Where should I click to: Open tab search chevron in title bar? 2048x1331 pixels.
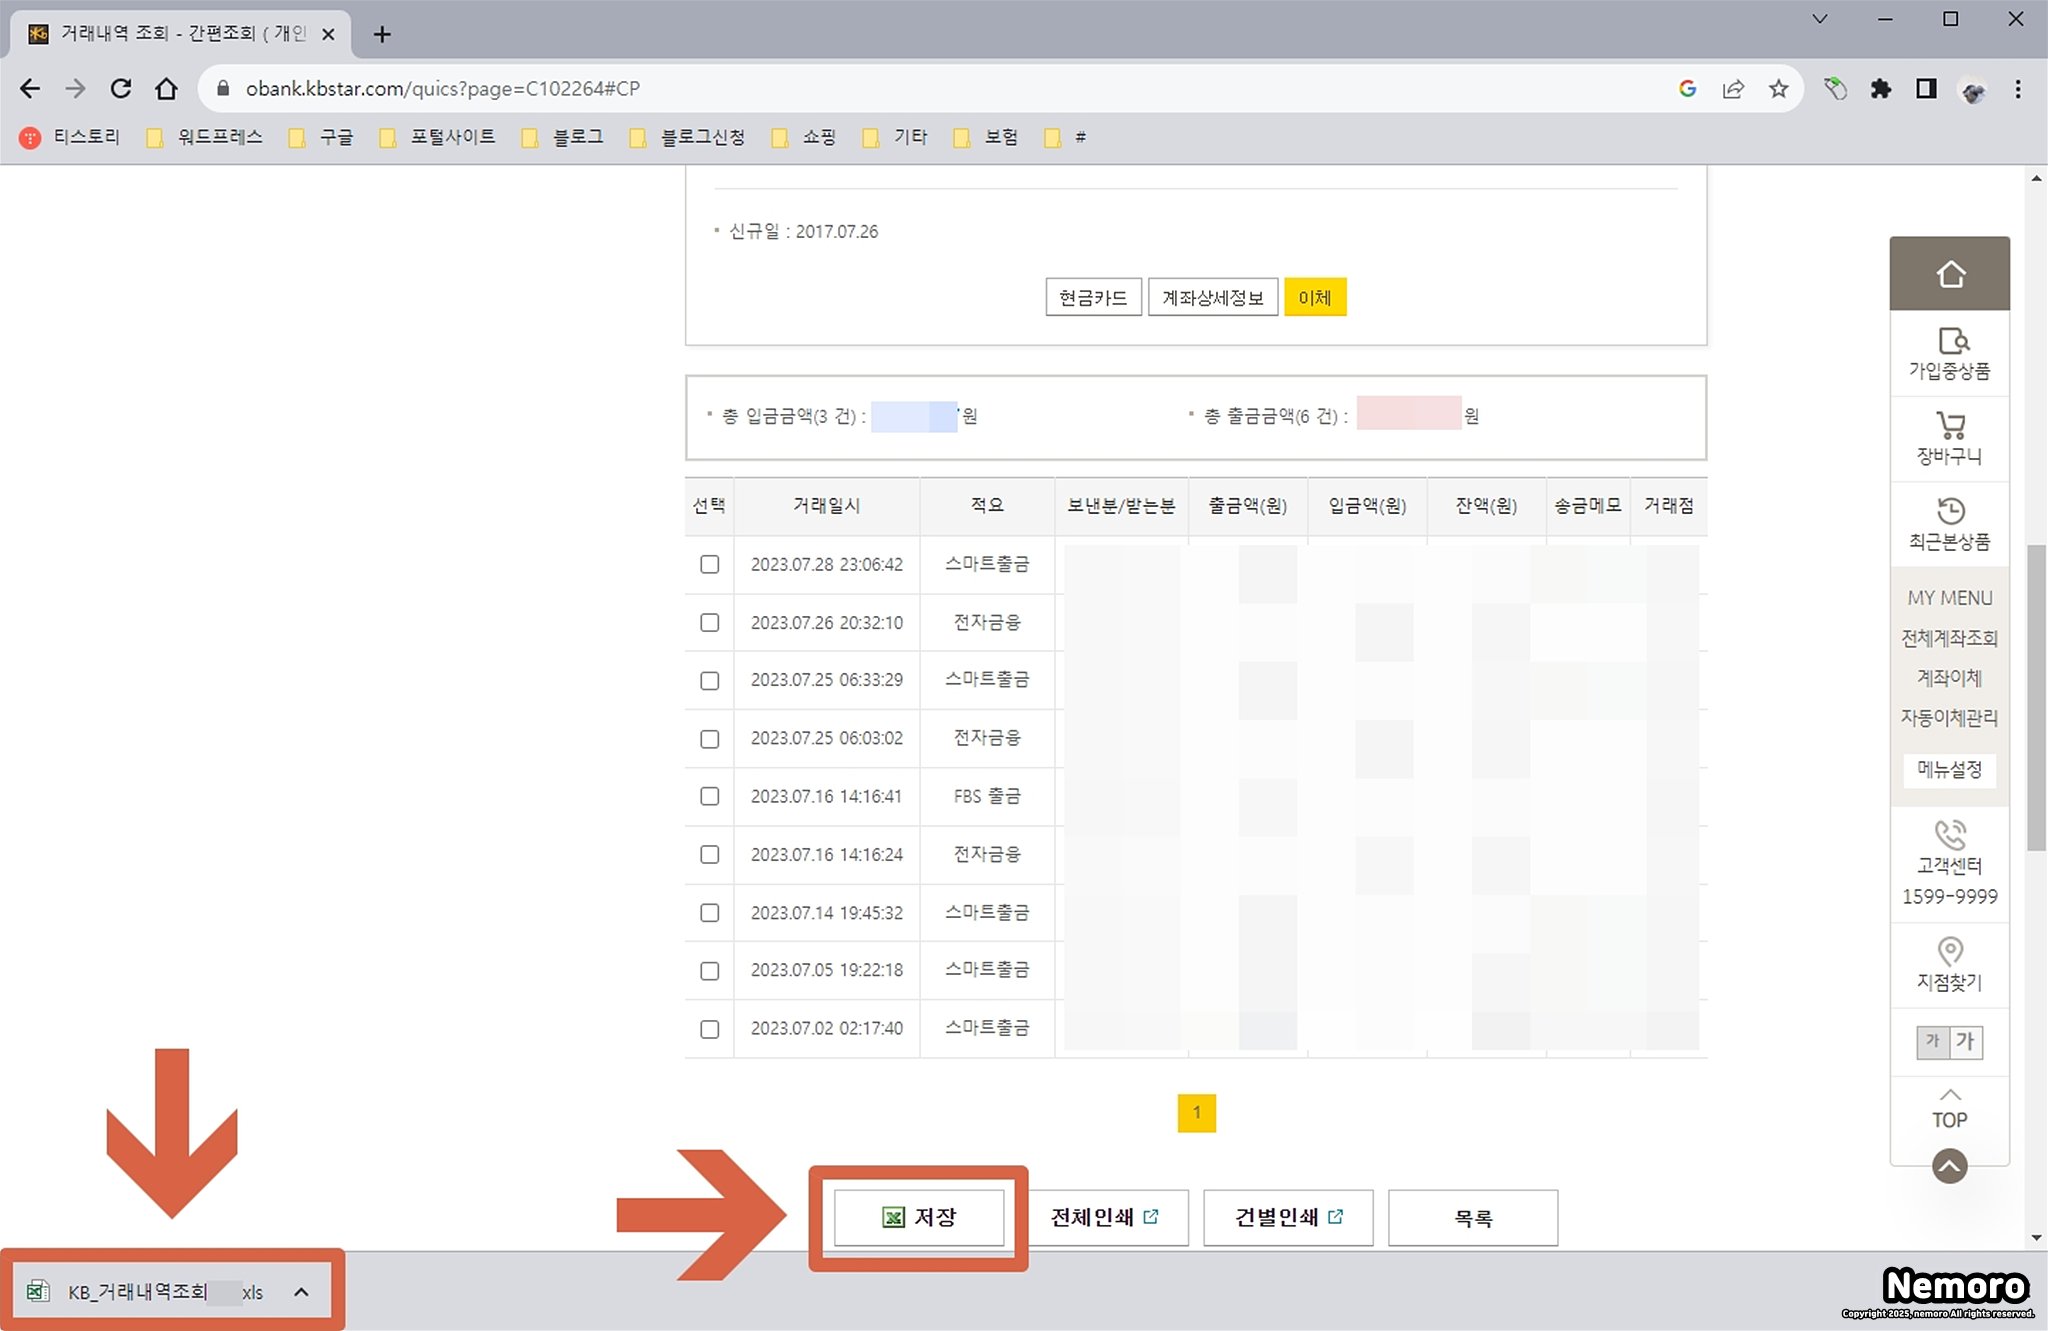click(x=1820, y=19)
